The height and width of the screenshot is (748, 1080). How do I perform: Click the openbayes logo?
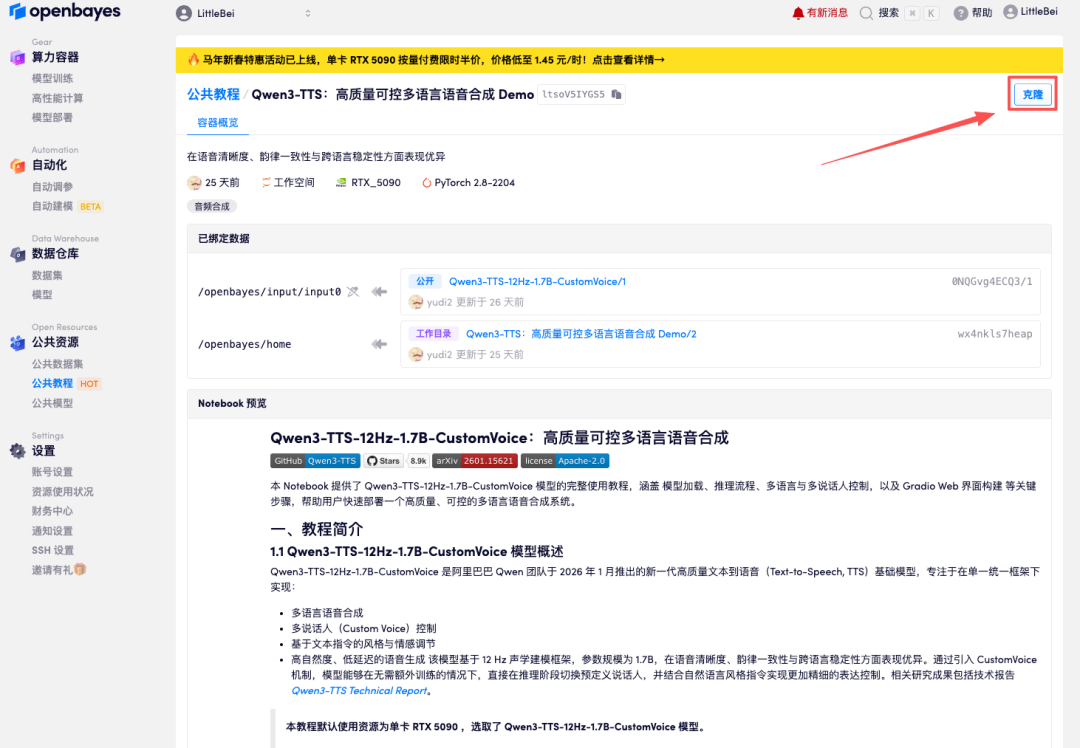tap(65, 12)
